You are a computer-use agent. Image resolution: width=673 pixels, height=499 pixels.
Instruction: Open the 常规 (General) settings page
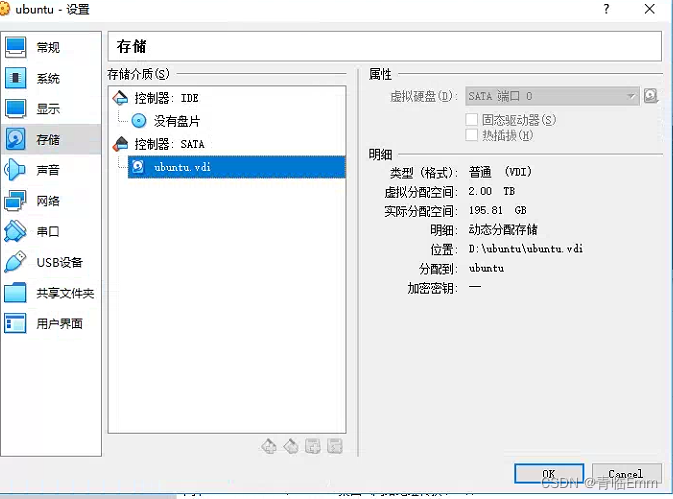pyautogui.click(x=51, y=47)
